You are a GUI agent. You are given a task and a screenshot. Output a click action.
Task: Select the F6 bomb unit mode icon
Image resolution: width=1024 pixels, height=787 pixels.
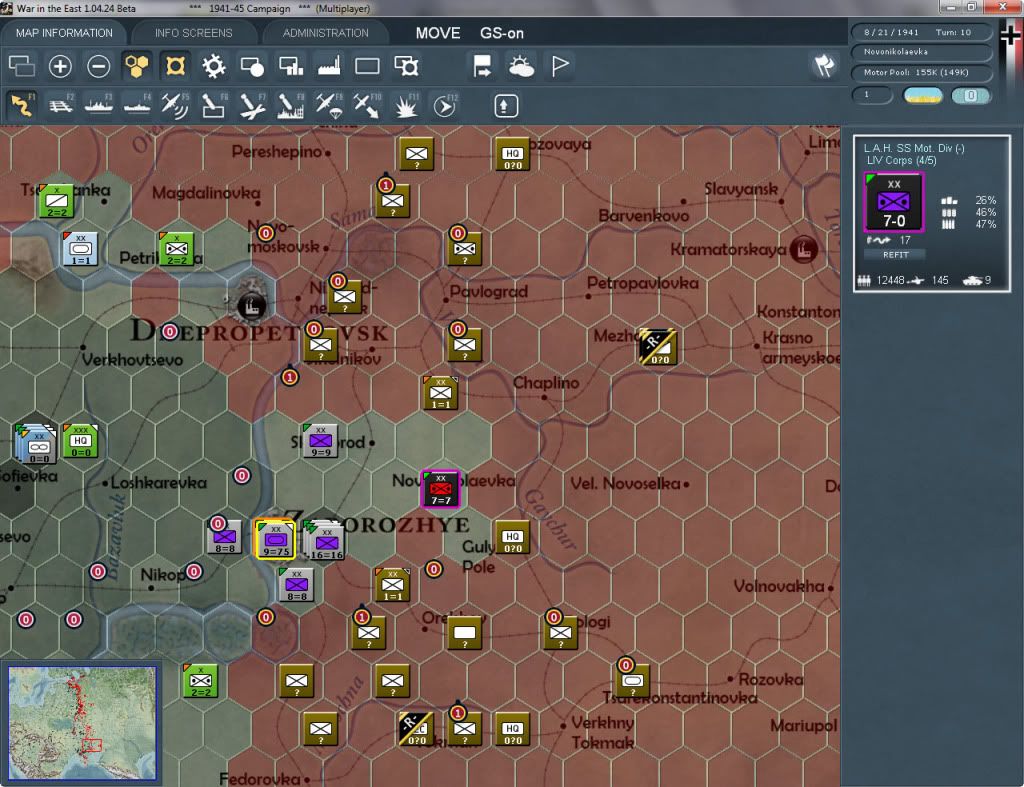(x=214, y=105)
